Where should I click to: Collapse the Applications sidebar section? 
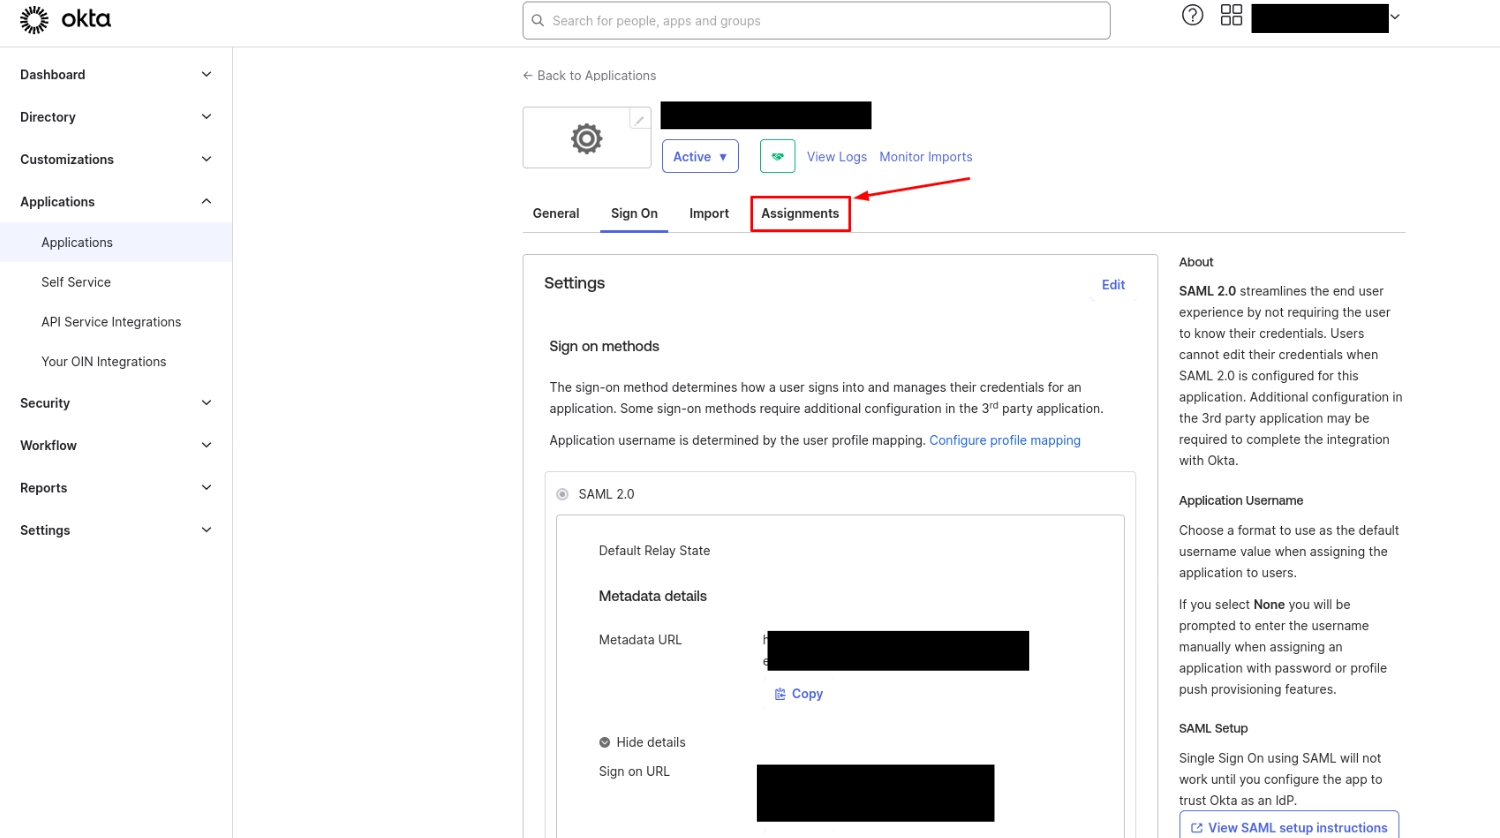pos(116,202)
